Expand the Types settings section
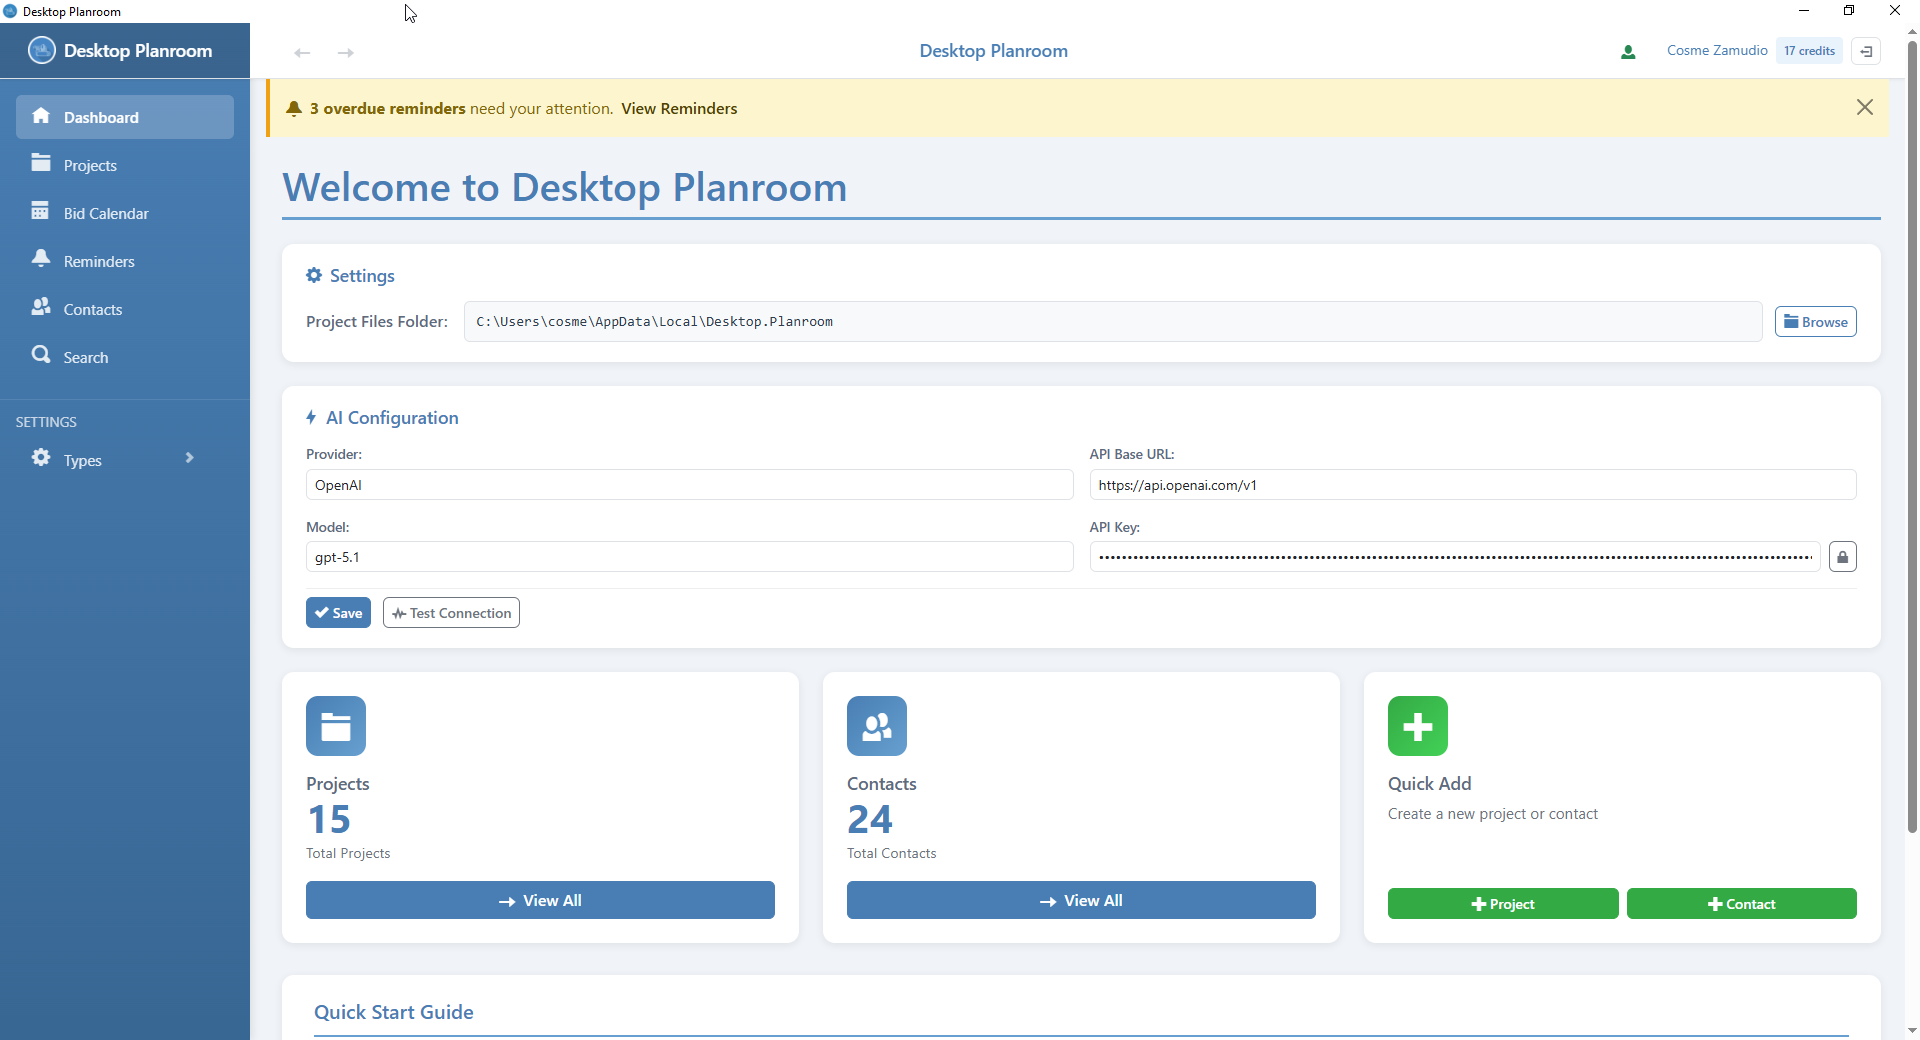Image resolution: width=1920 pixels, height=1040 pixels. (x=110, y=459)
